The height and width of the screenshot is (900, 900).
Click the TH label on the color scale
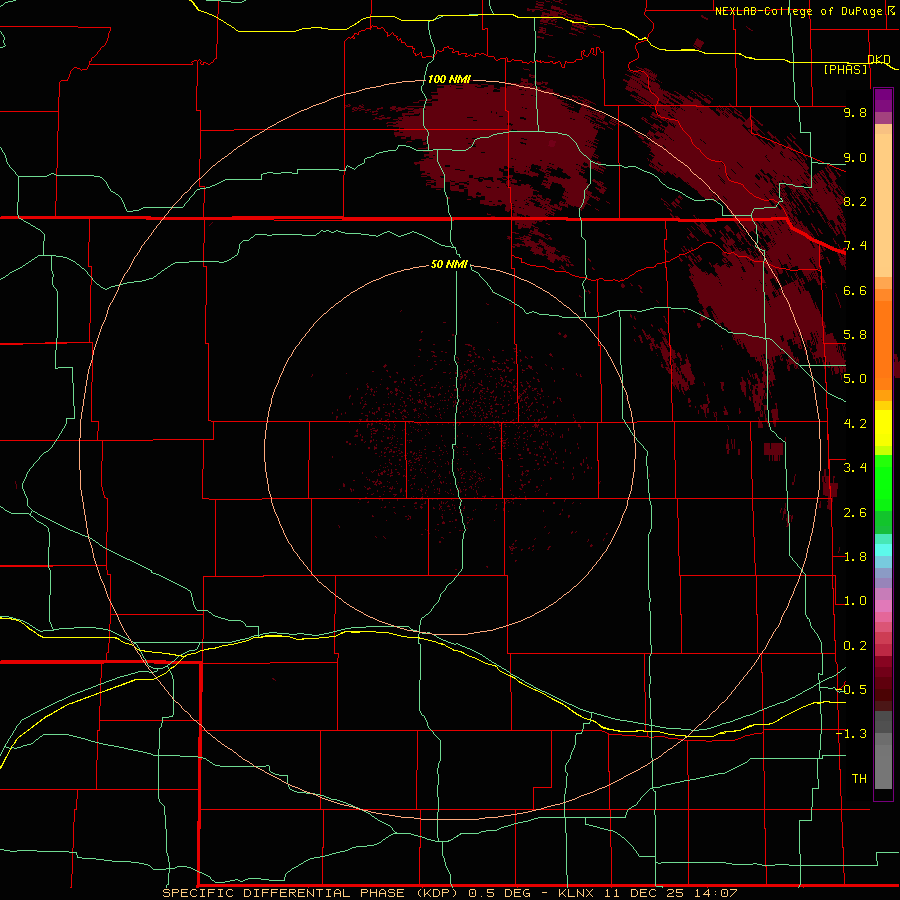point(859,779)
